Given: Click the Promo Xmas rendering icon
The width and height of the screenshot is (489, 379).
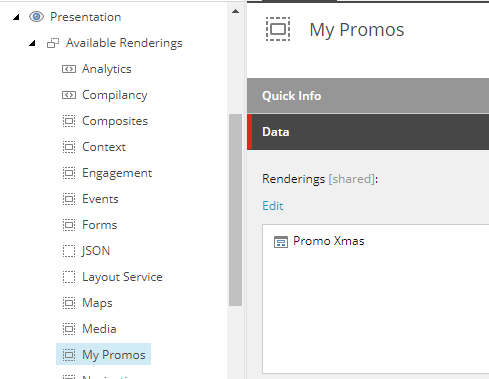Looking at the screenshot, I should click(281, 242).
